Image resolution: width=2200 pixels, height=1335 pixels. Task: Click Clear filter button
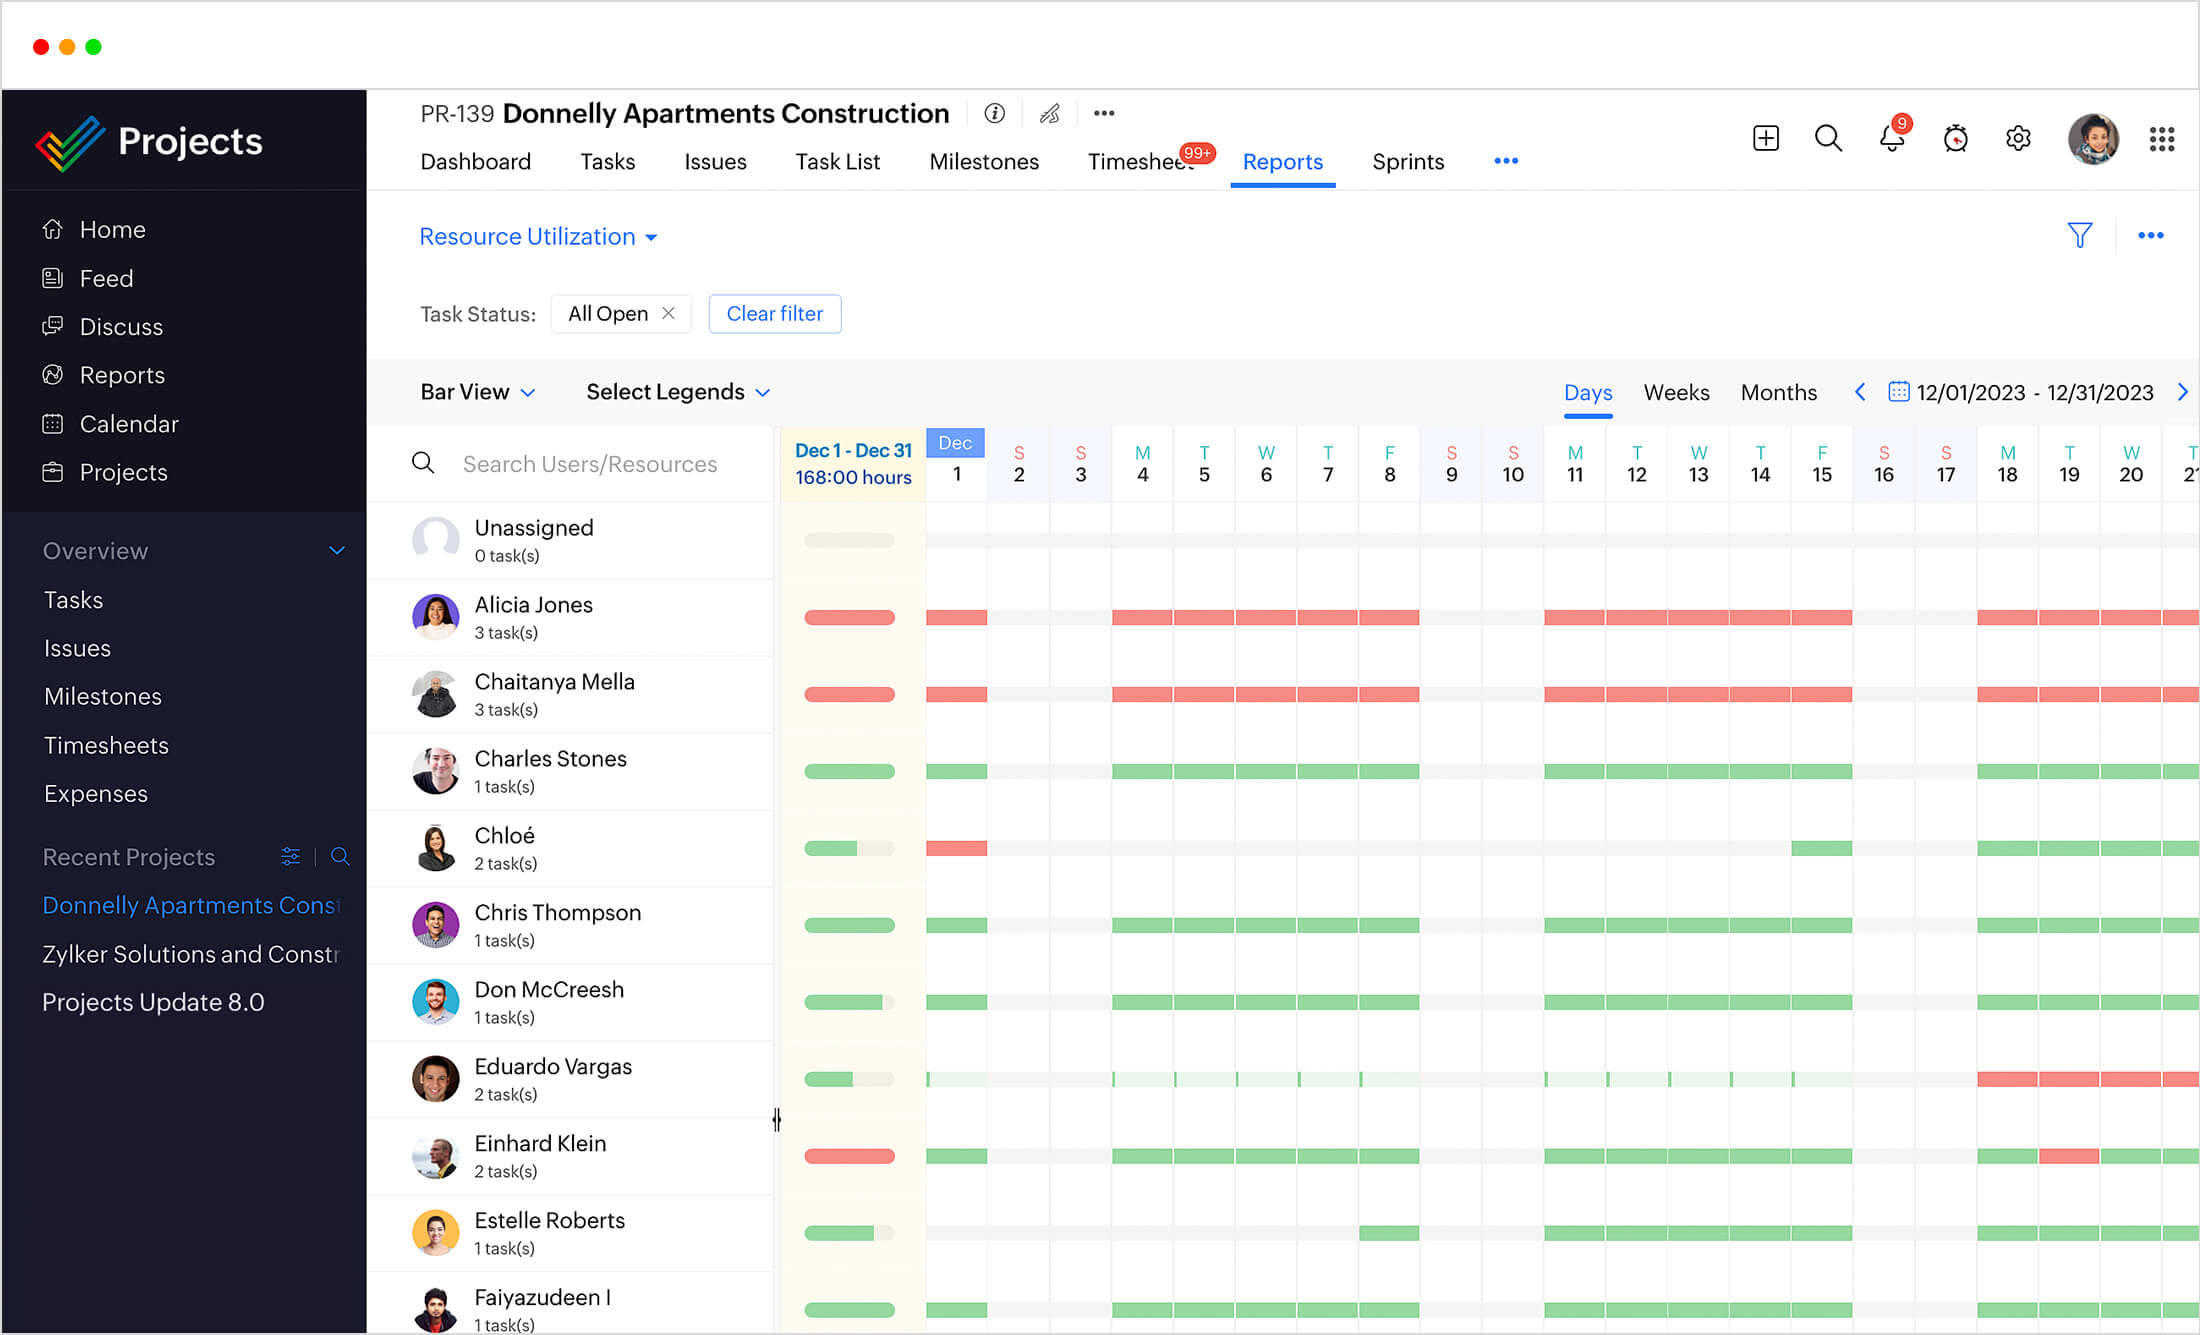coord(773,313)
